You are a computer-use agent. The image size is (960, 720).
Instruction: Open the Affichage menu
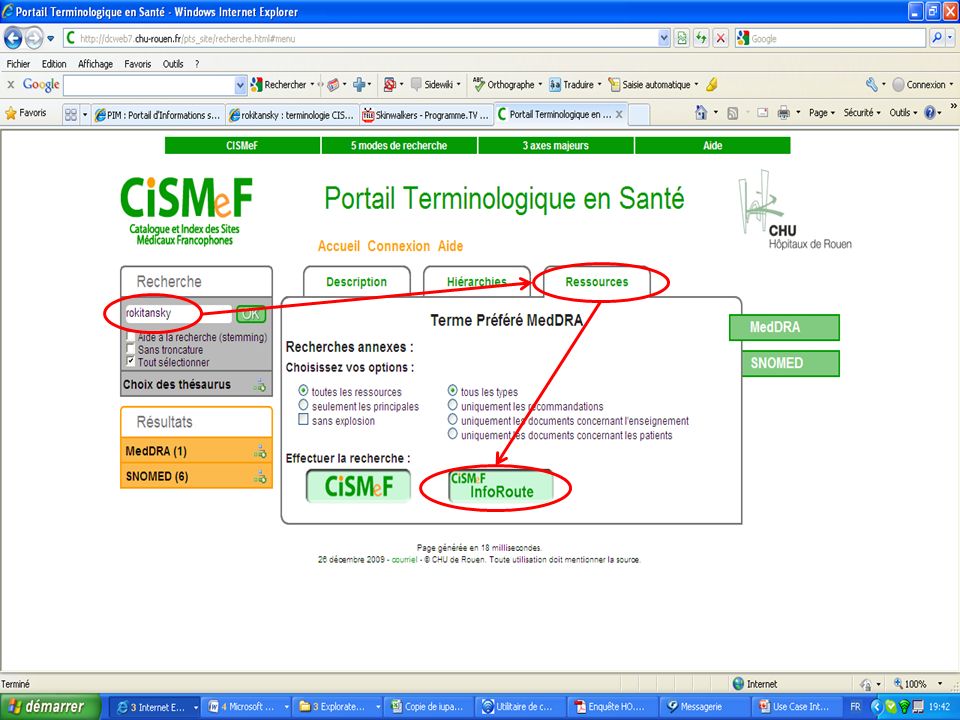pyautogui.click(x=95, y=64)
